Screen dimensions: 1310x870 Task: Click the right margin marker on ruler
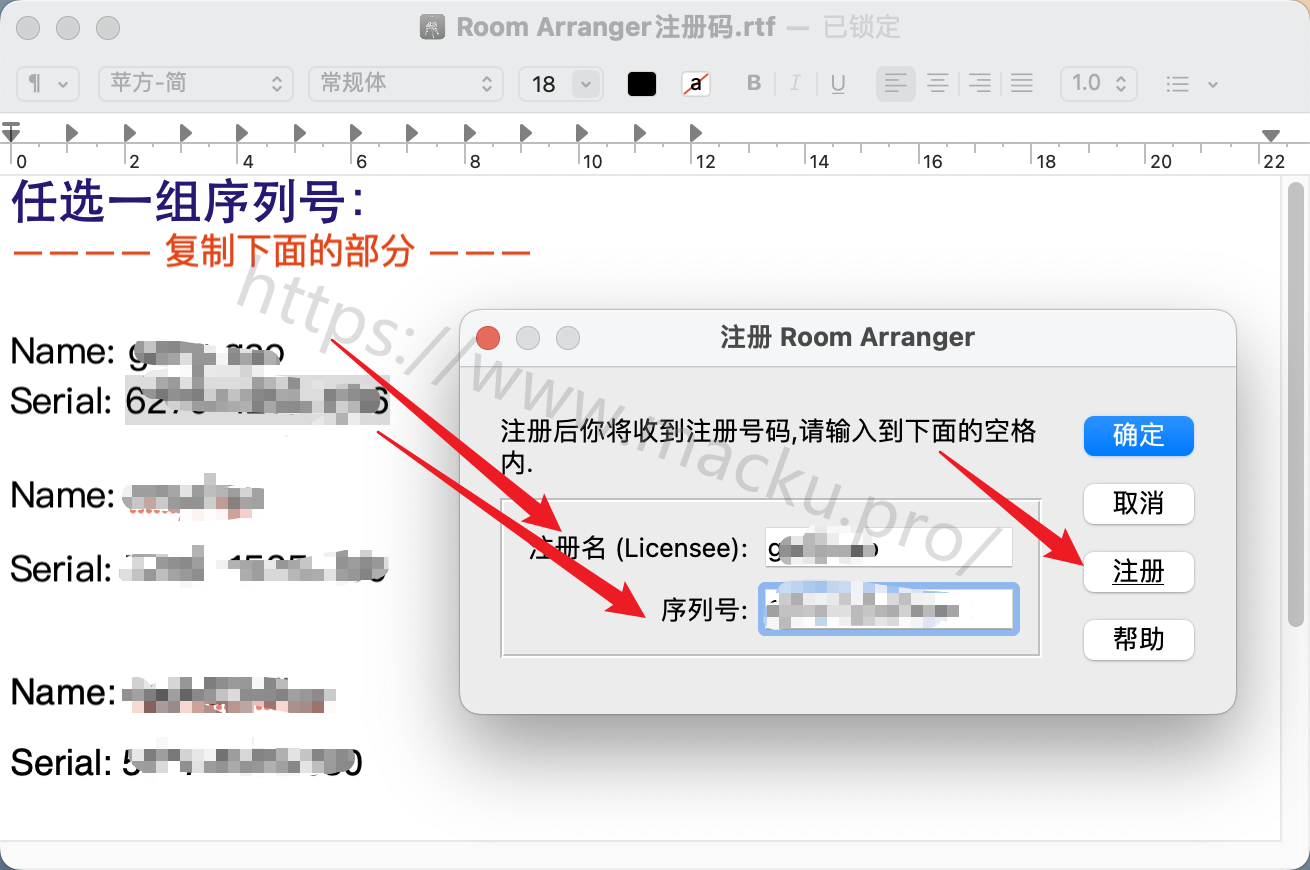click(x=1271, y=135)
